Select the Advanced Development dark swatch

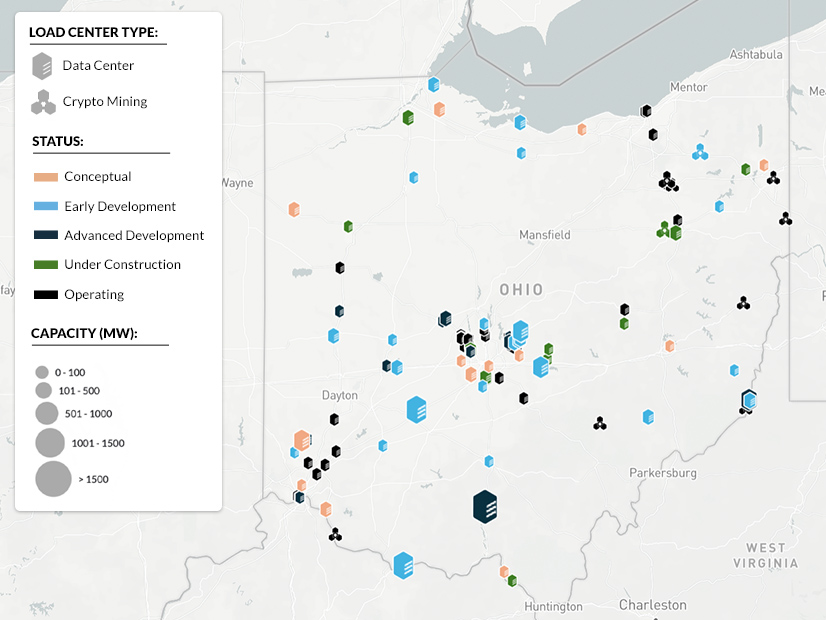click(x=46, y=235)
